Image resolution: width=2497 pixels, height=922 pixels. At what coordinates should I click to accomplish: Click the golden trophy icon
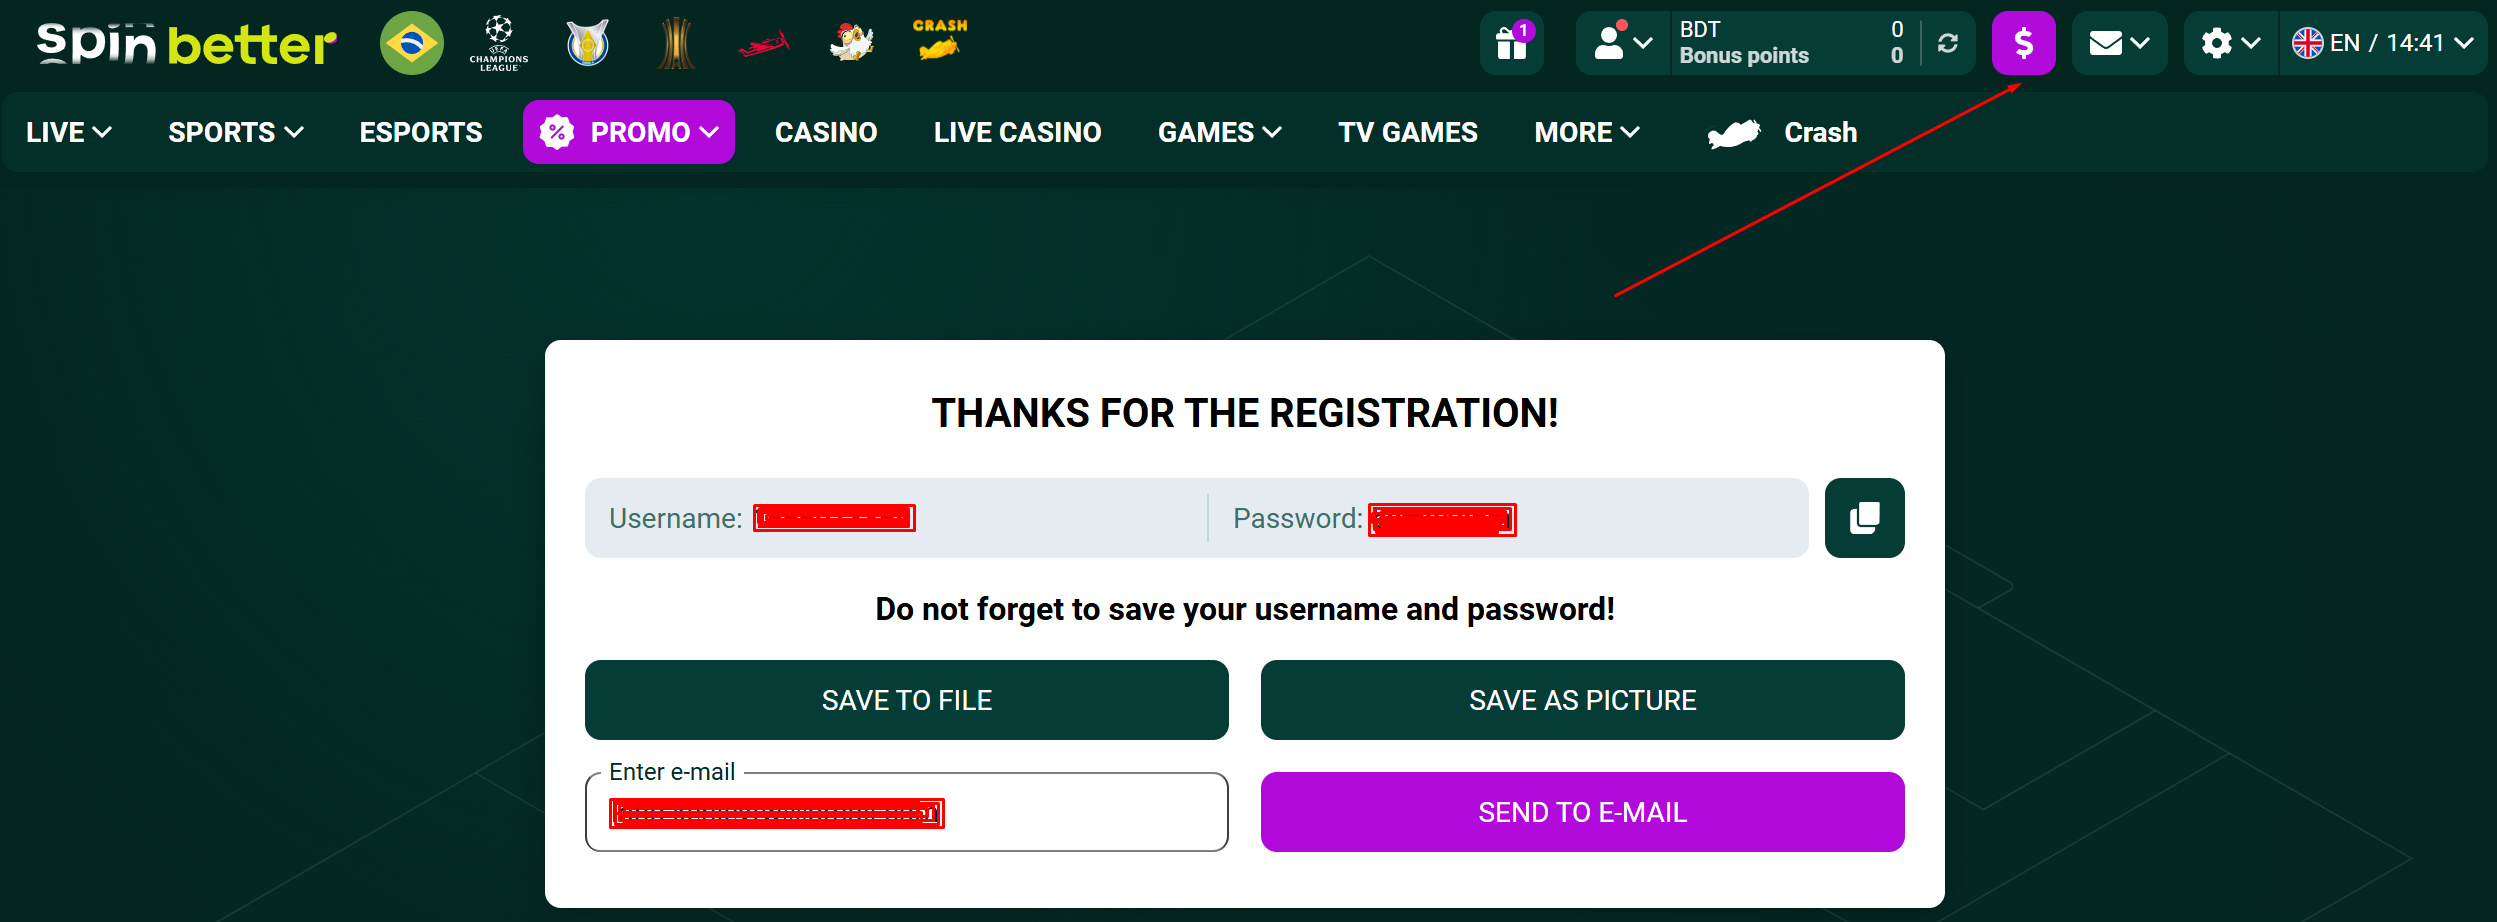(676, 44)
